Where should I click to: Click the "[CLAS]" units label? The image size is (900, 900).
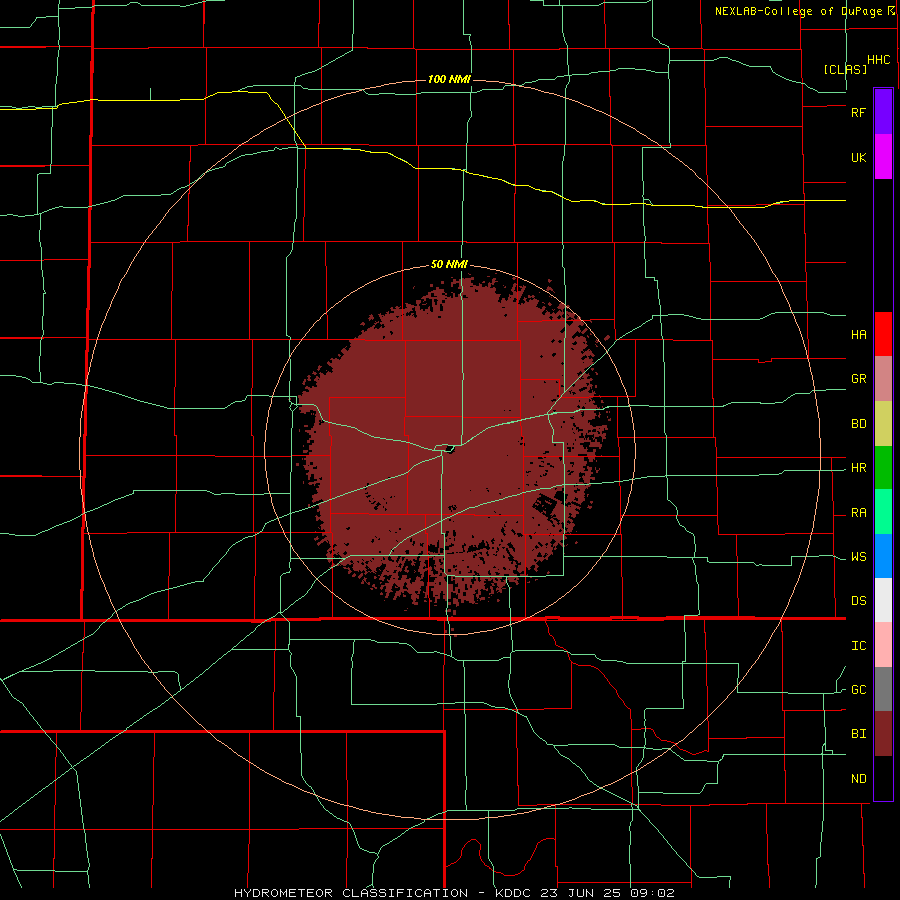pos(845,69)
